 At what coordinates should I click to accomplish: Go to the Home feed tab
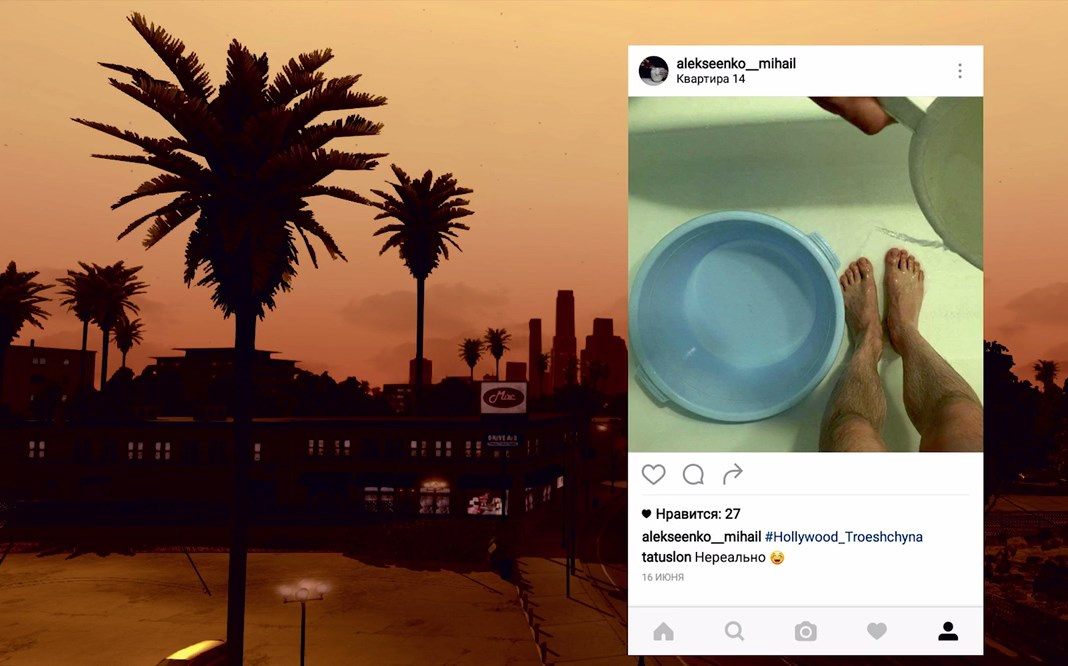point(663,631)
